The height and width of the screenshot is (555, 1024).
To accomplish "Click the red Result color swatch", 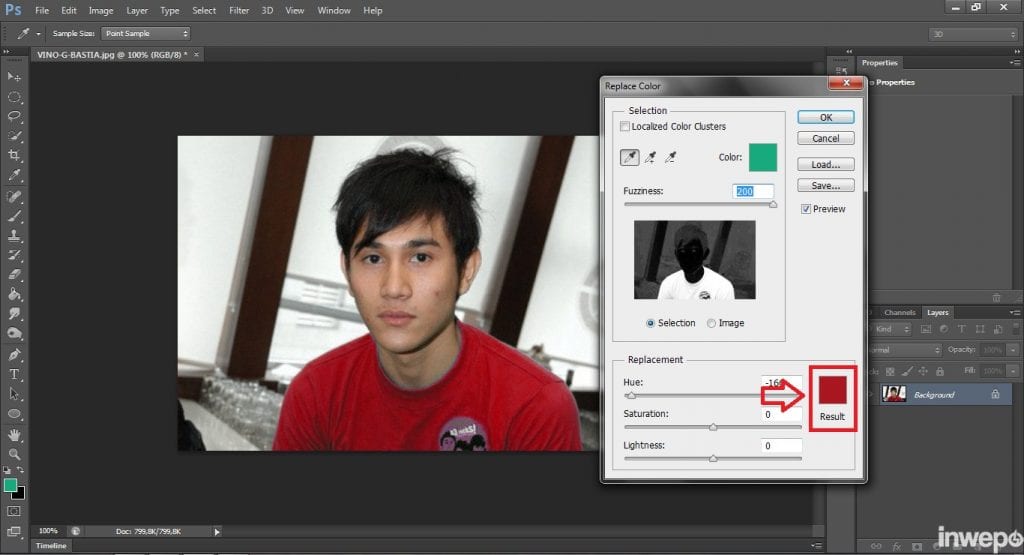I will click(833, 389).
